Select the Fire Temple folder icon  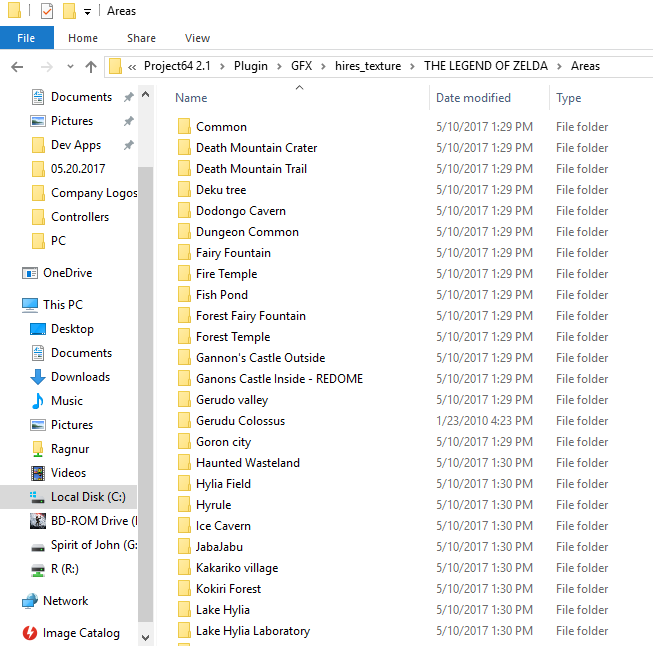click(x=184, y=273)
